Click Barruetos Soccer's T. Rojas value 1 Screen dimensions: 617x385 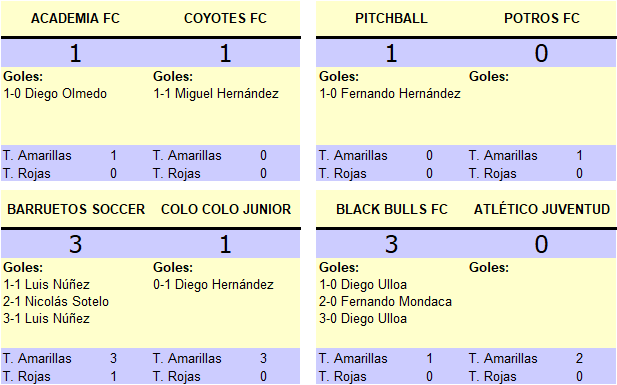pos(114,376)
